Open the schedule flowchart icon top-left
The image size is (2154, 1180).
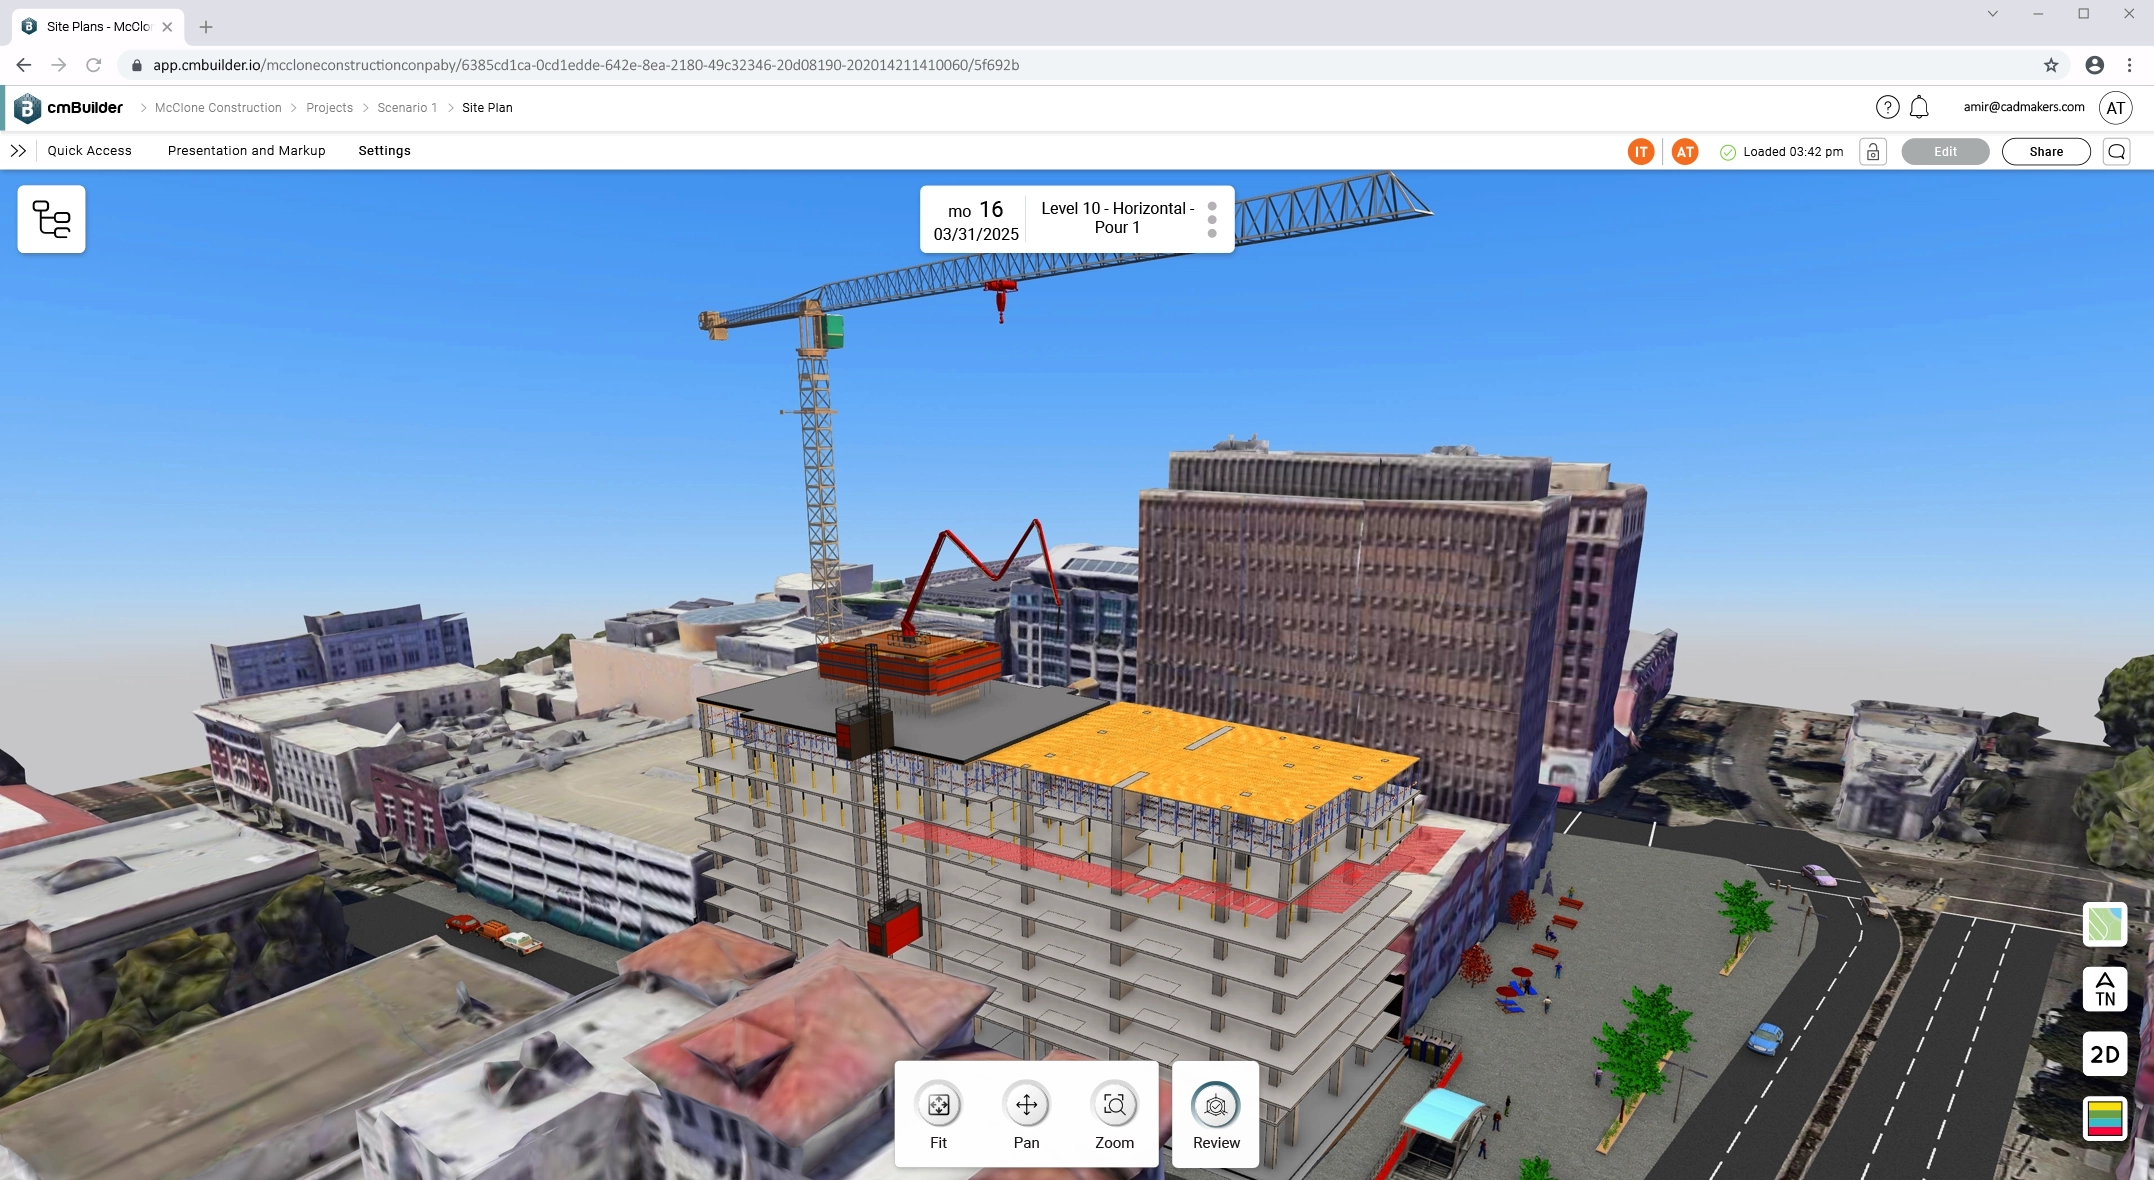[x=51, y=219]
